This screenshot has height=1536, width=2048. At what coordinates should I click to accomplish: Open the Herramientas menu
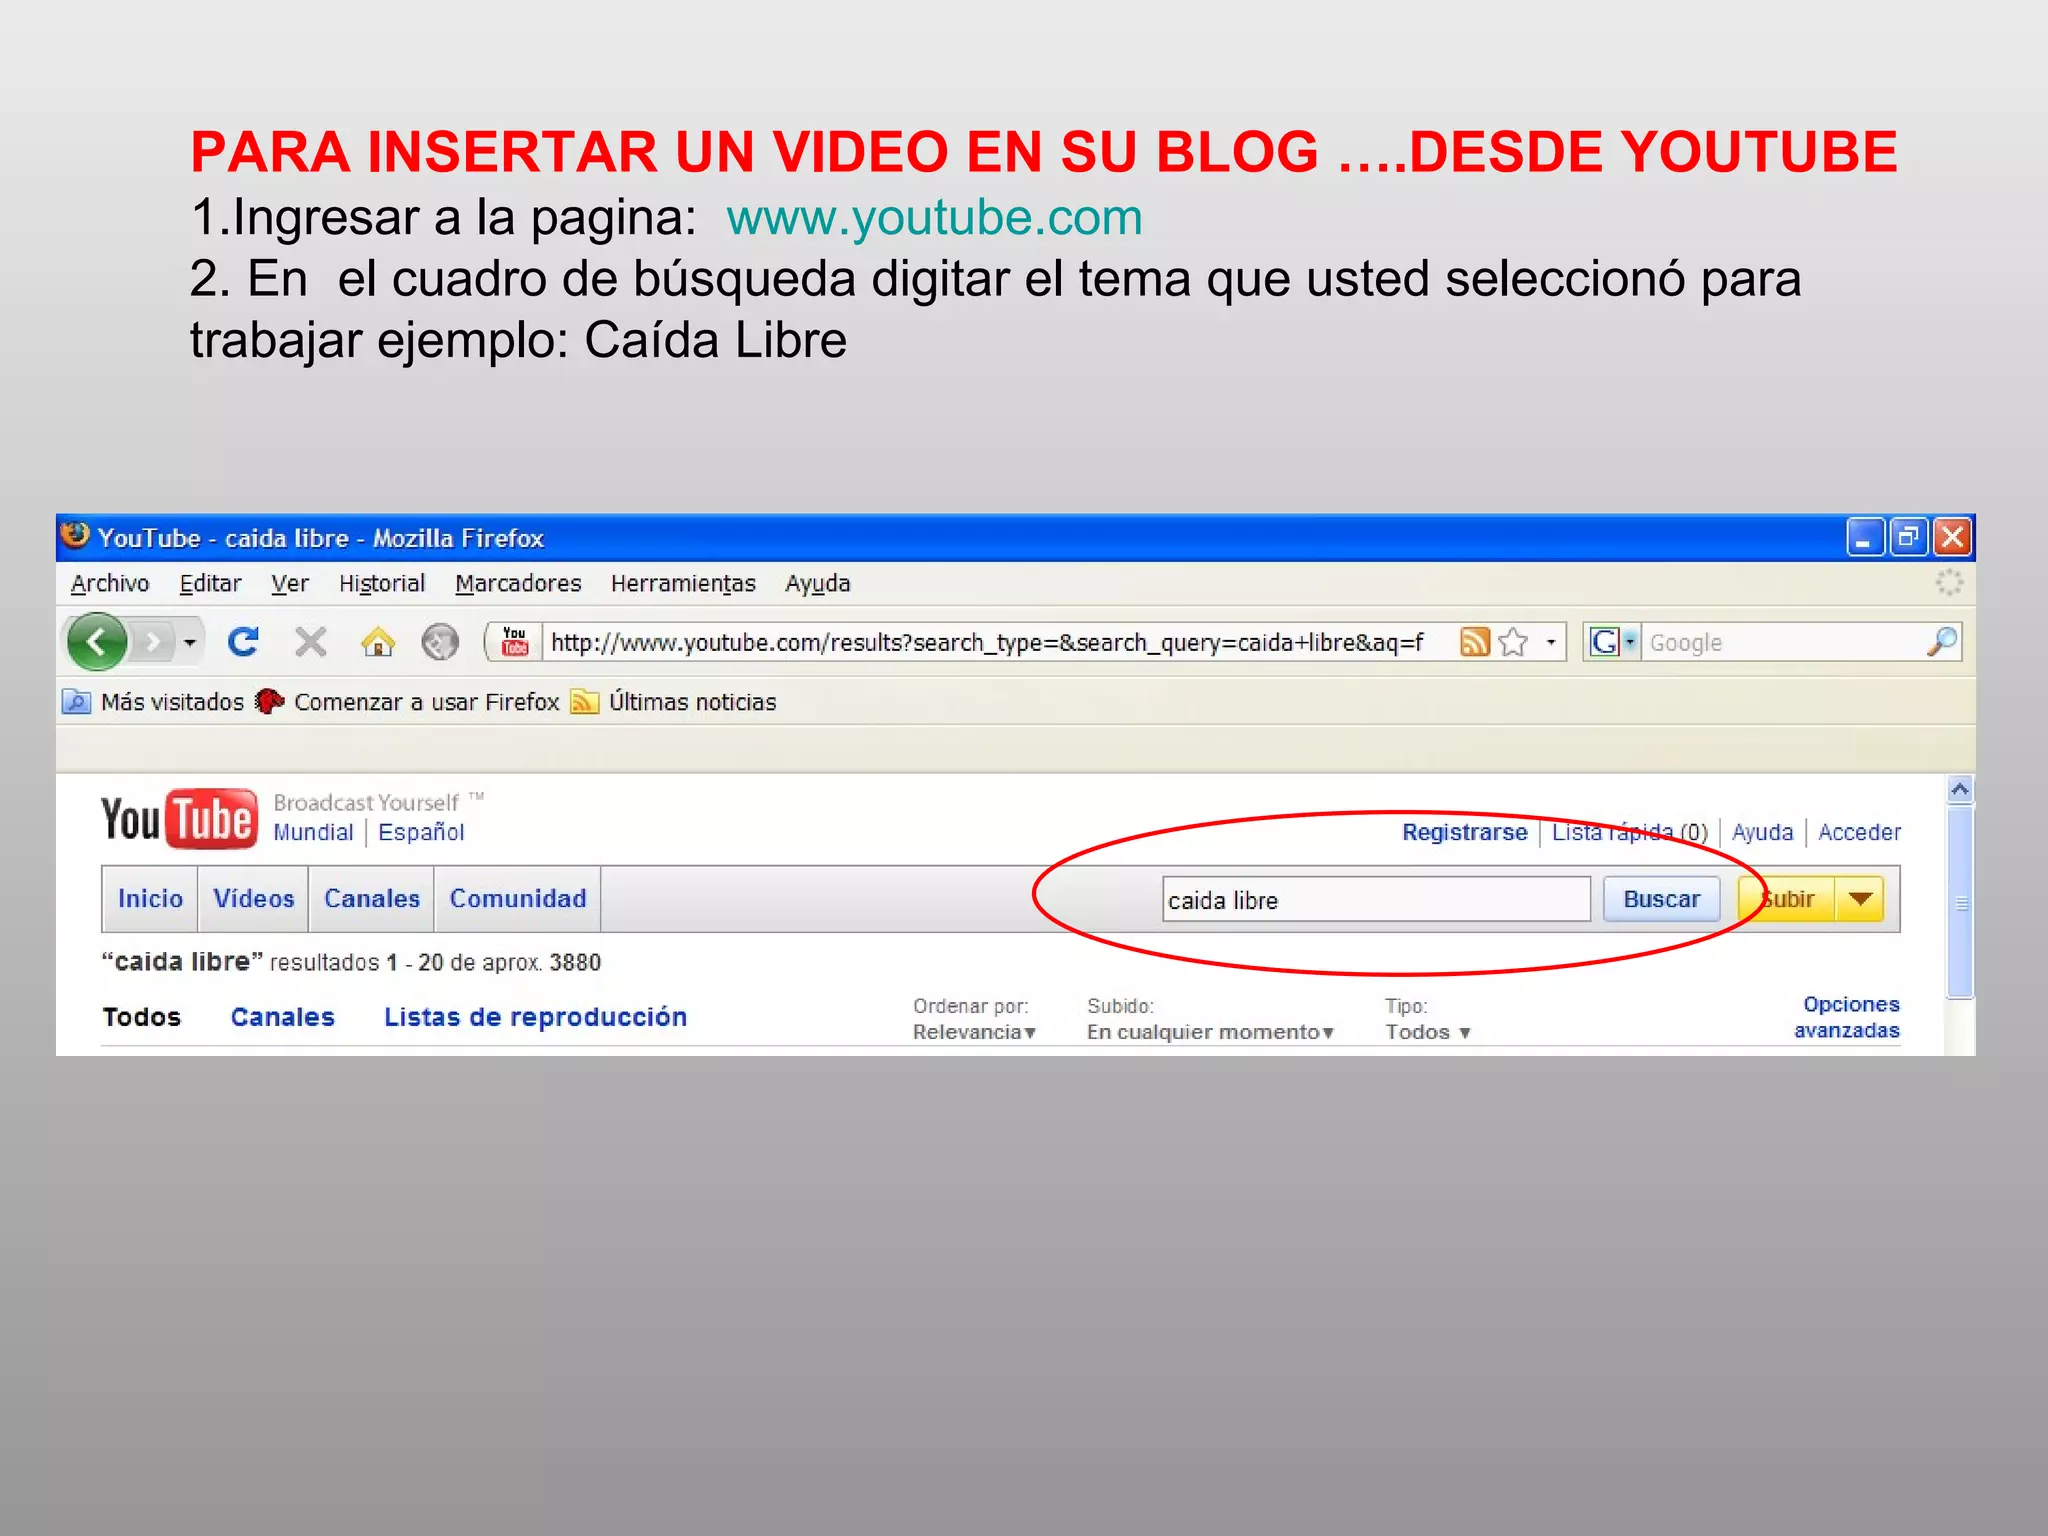point(683,584)
